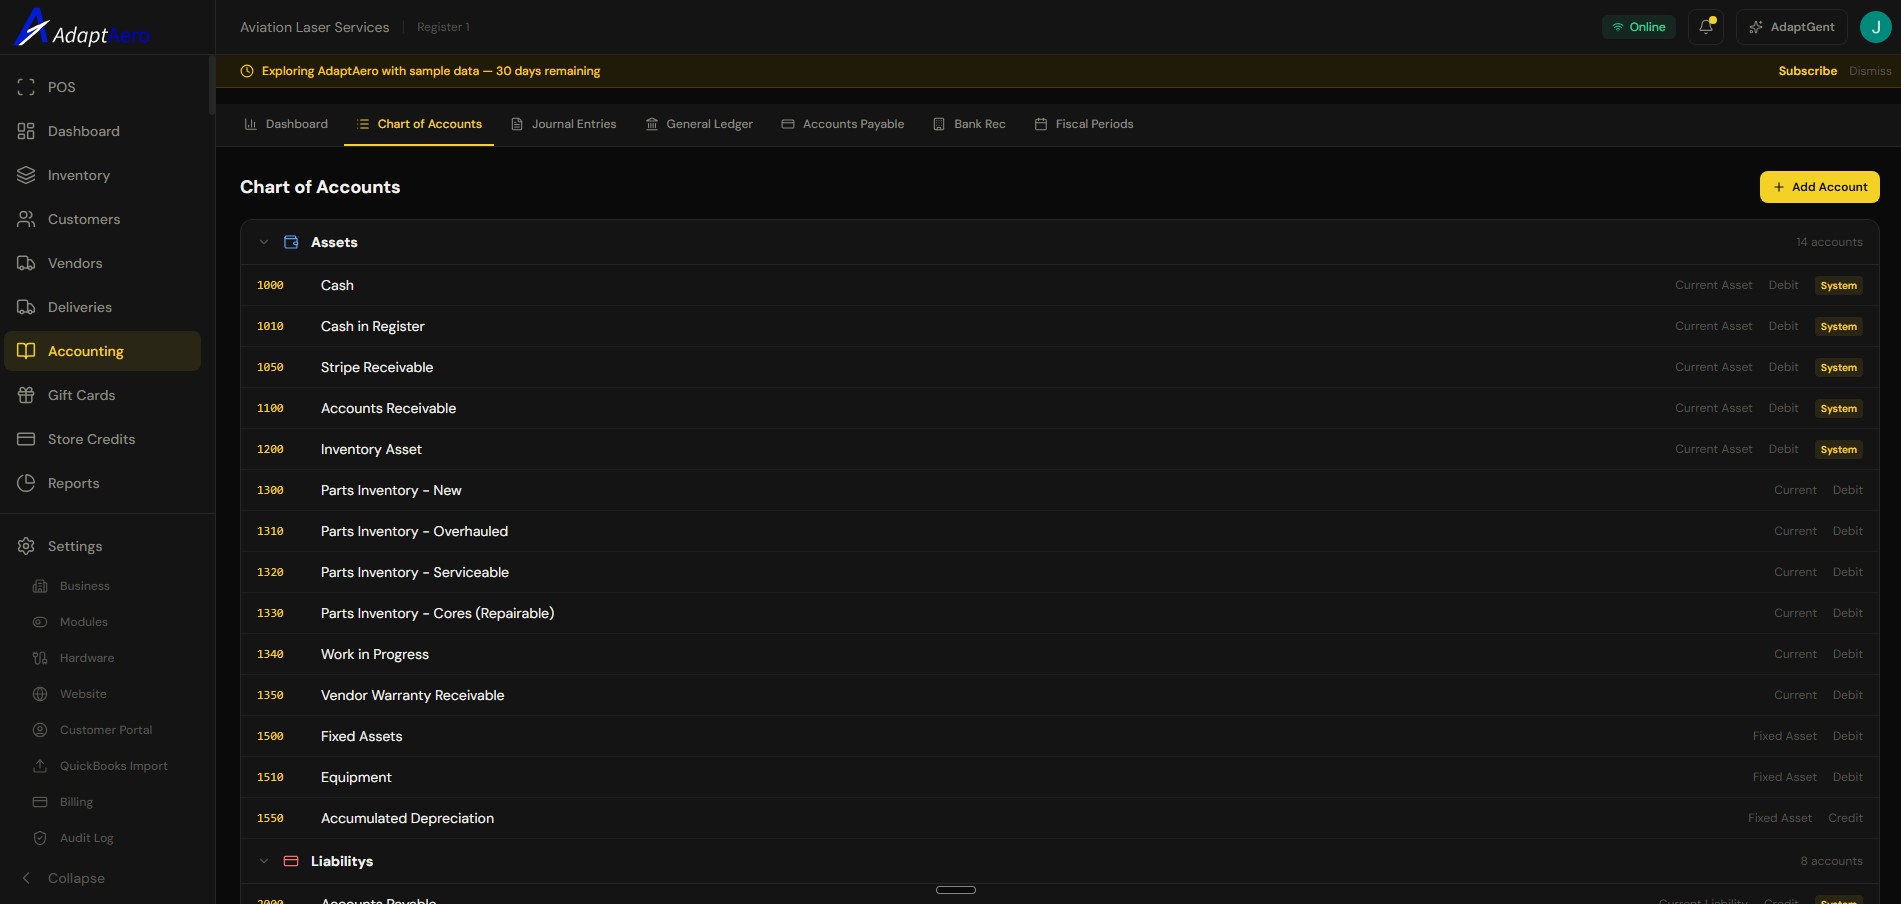Screen dimensions: 1901x904
Task: Click the Add Account button
Action: point(1819,187)
